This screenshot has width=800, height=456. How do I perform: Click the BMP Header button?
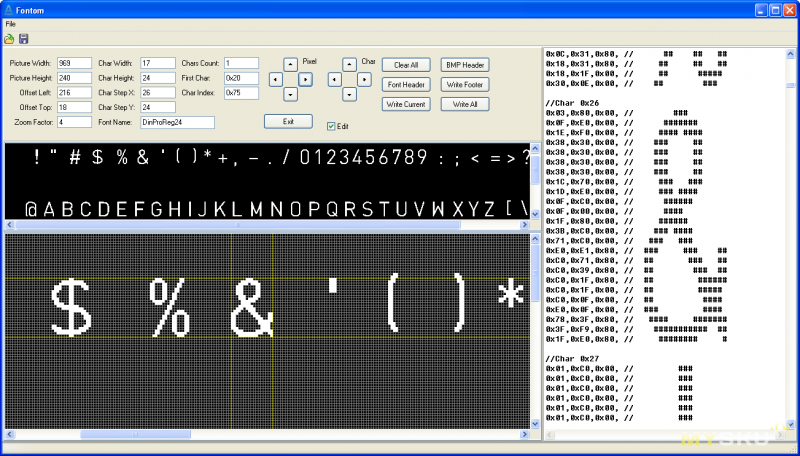[x=465, y=64]
